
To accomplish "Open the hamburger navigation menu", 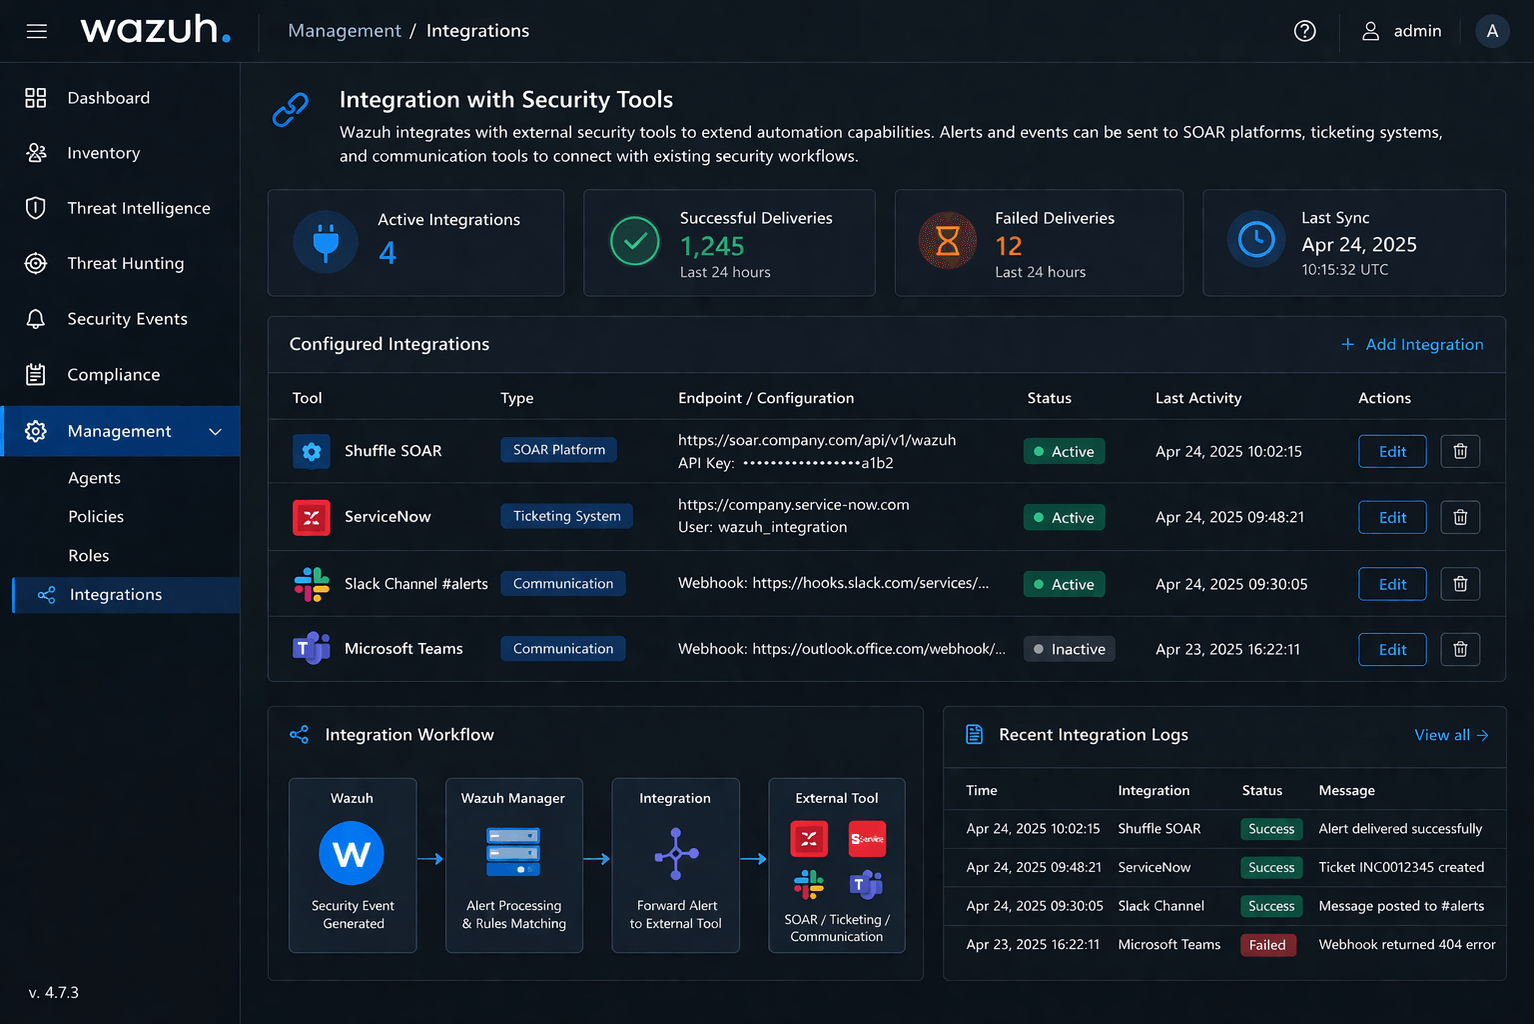I will (x=37, y=31).
